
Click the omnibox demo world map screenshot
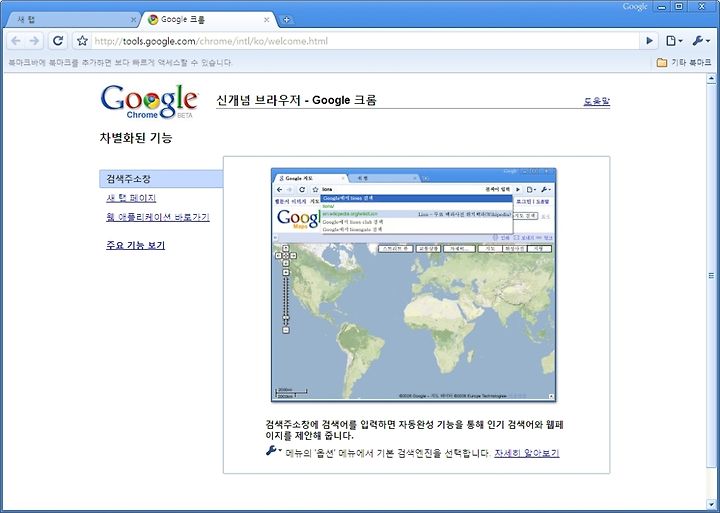pos(414,285)
